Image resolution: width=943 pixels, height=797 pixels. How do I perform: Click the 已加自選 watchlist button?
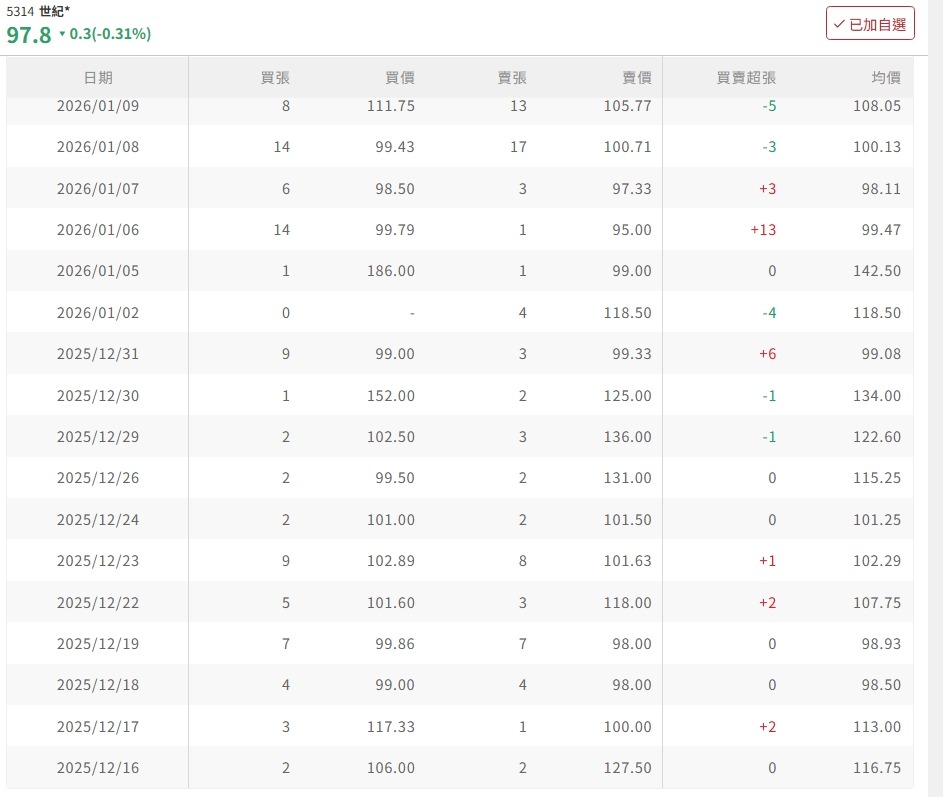[870, 24]
